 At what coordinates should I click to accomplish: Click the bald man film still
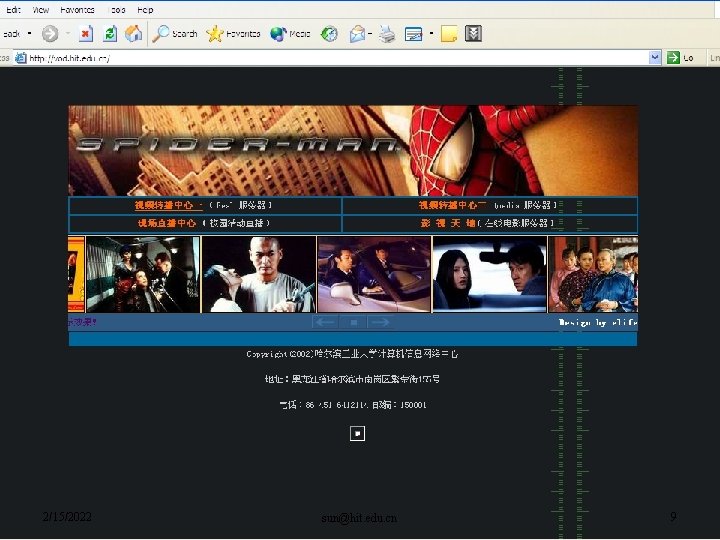click(259, 275)
